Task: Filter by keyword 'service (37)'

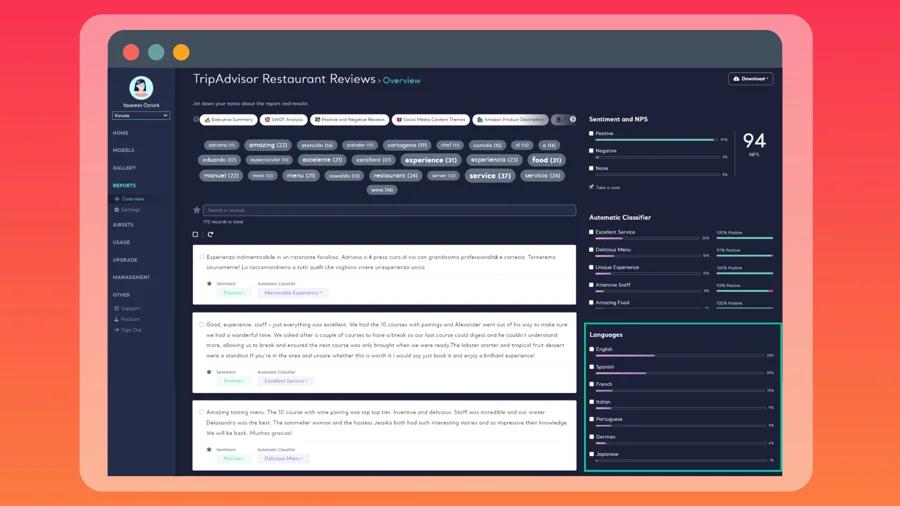Action: coord(490,176)
